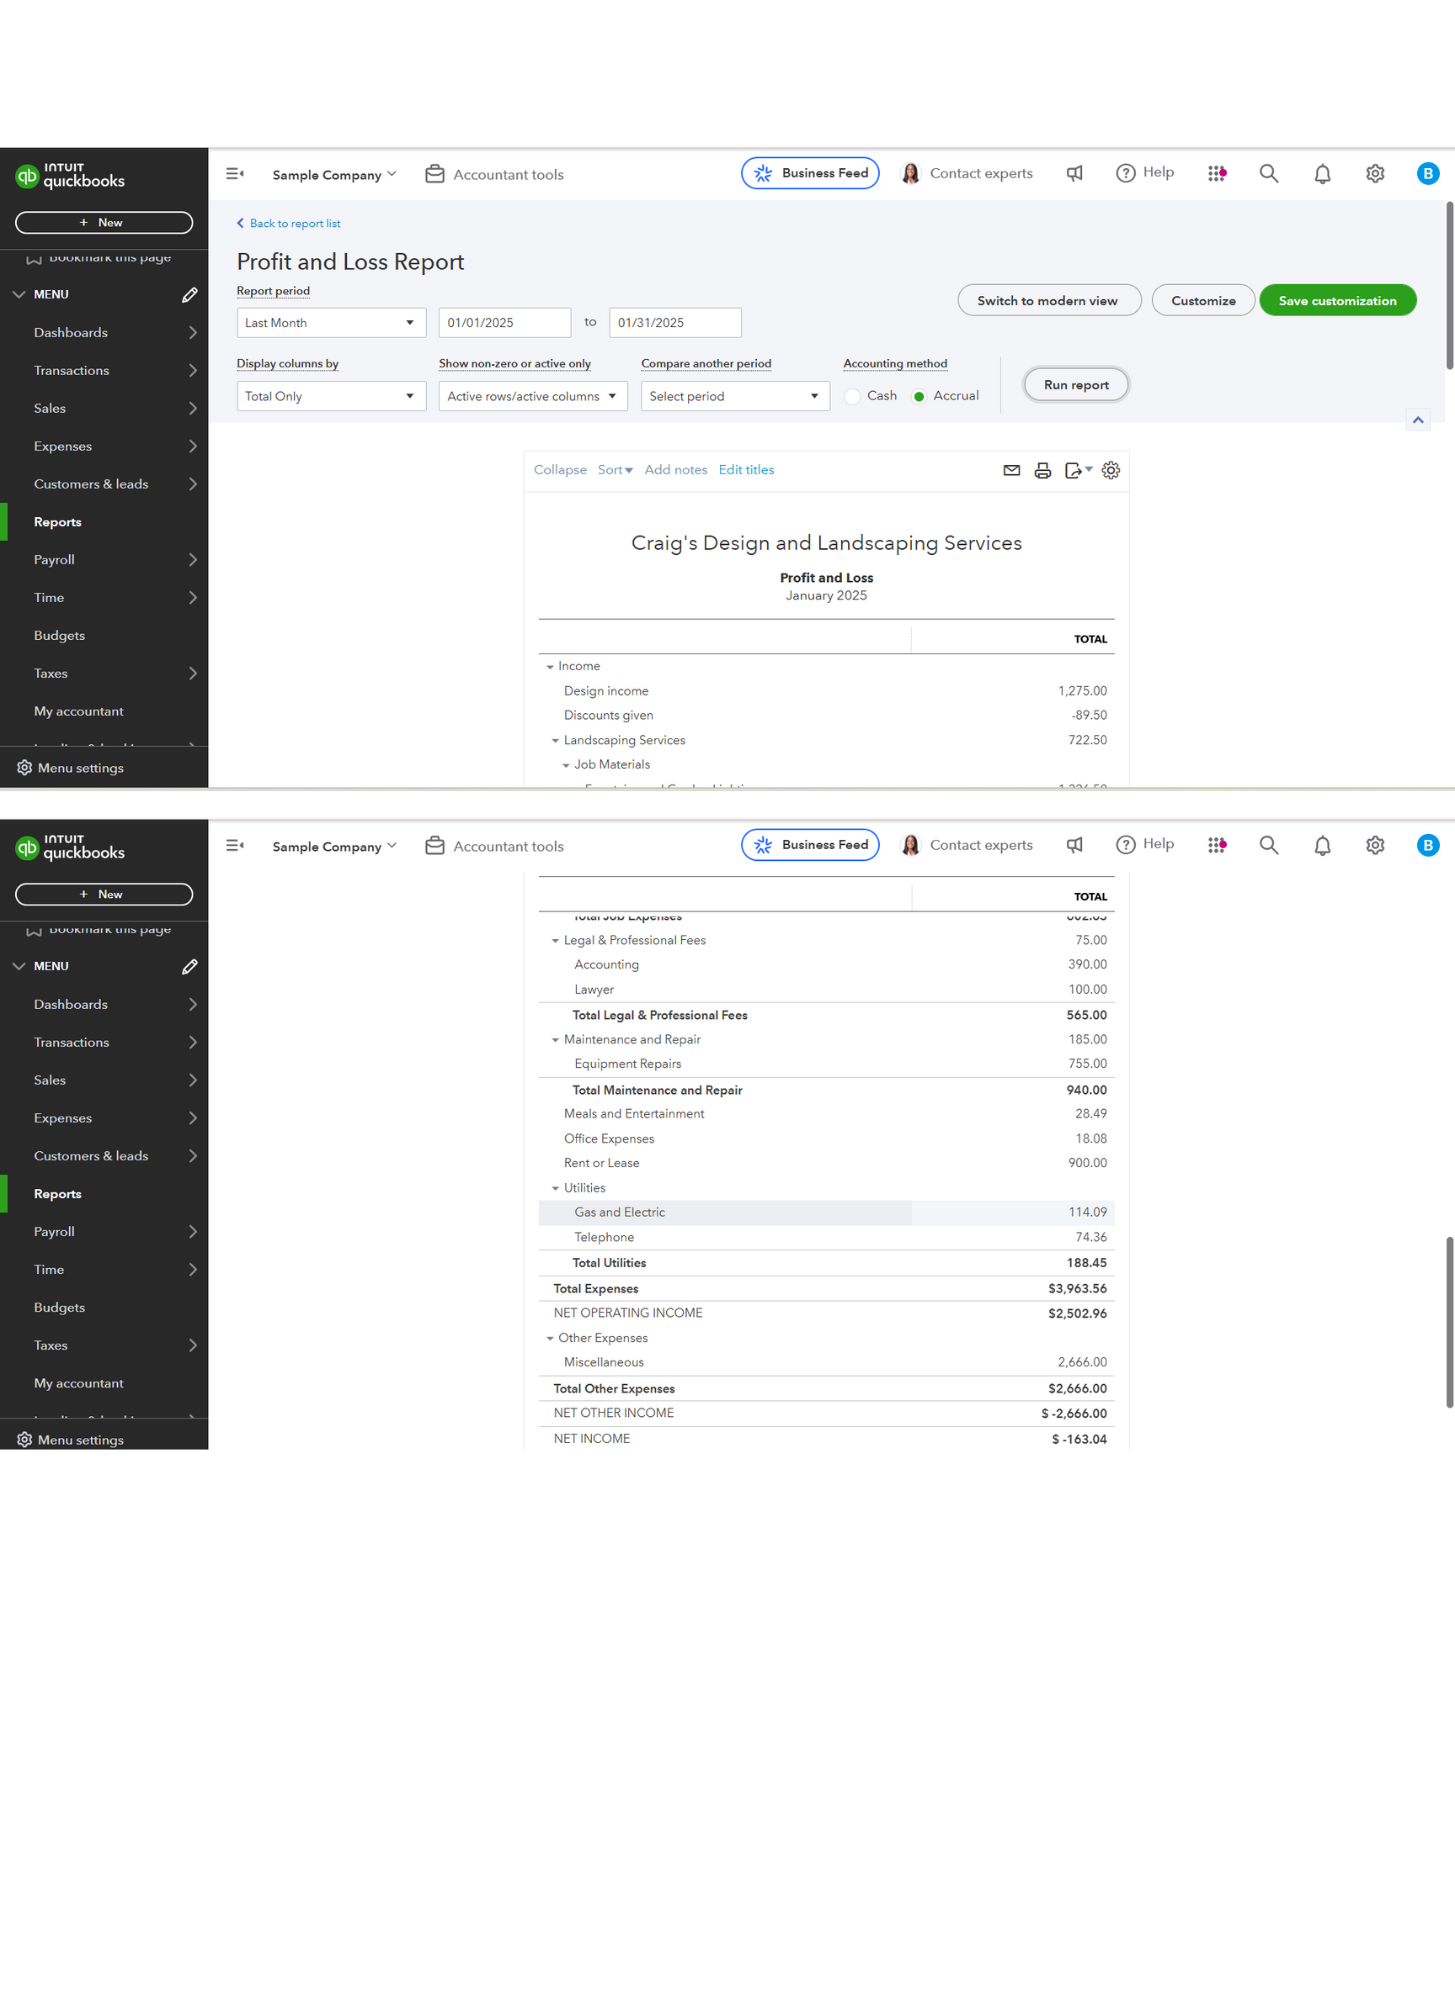The height and width of the screenshot is (2000, 1455).
Task: Edit menu with pencil icon in top sidebar
Action: pos(190,295)
